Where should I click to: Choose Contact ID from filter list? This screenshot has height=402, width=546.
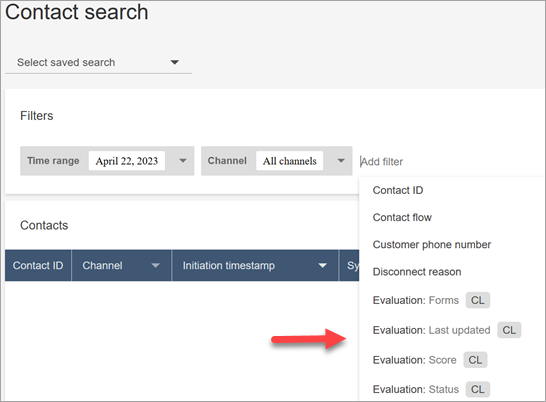tap(398, 190)
